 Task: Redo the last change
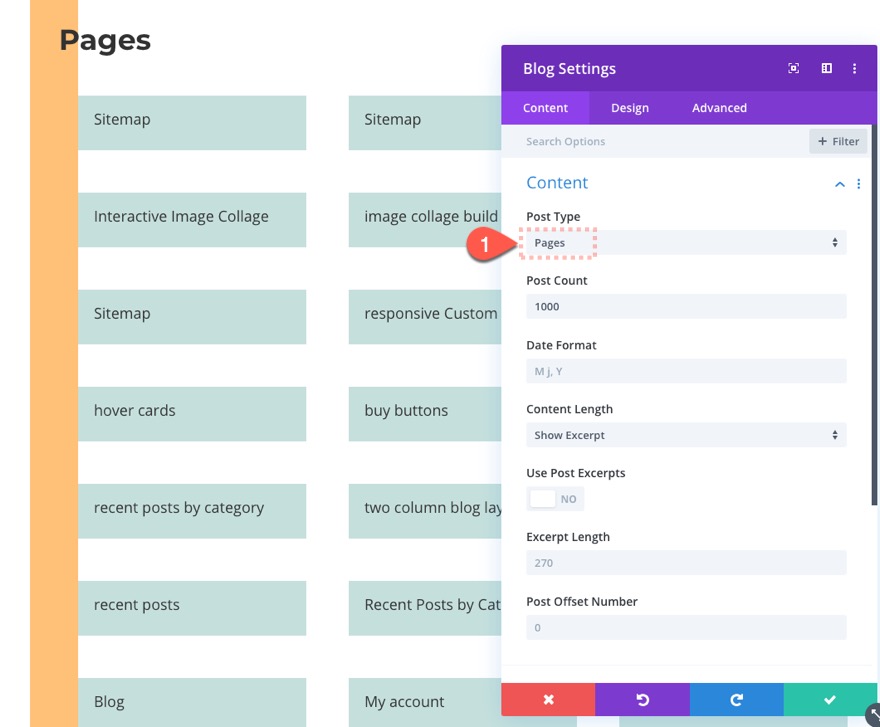click(736, 700)
